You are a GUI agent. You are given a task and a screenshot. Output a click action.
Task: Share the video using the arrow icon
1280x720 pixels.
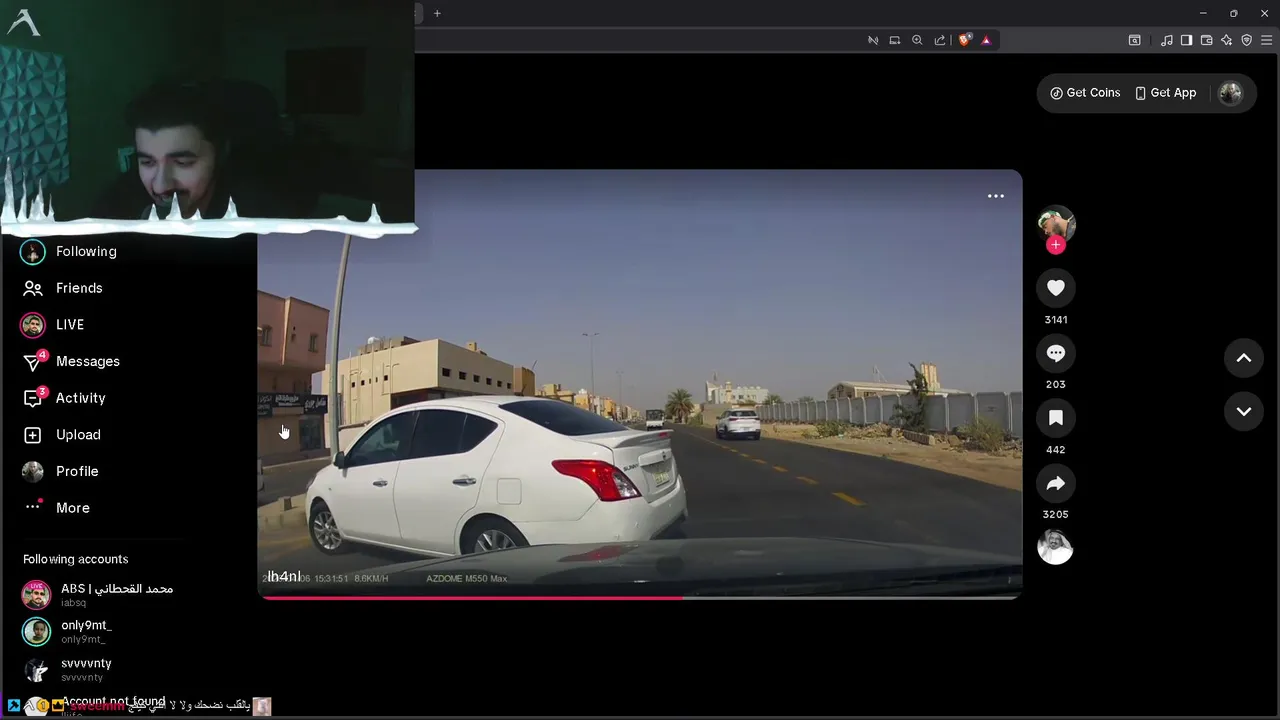[1056, 483]
